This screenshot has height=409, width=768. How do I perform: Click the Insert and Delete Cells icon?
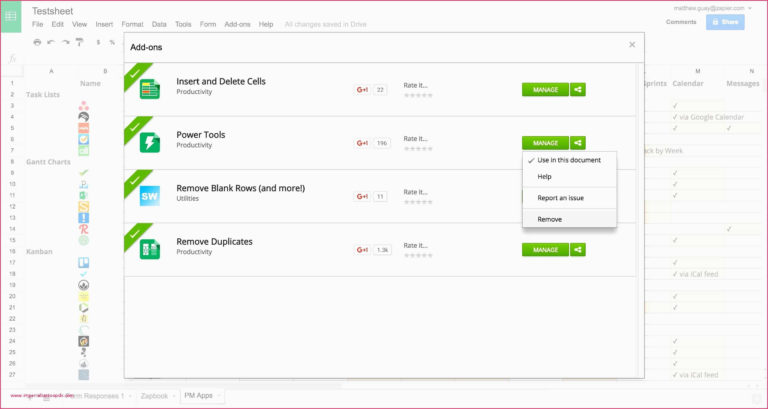(x=150, y=88)
